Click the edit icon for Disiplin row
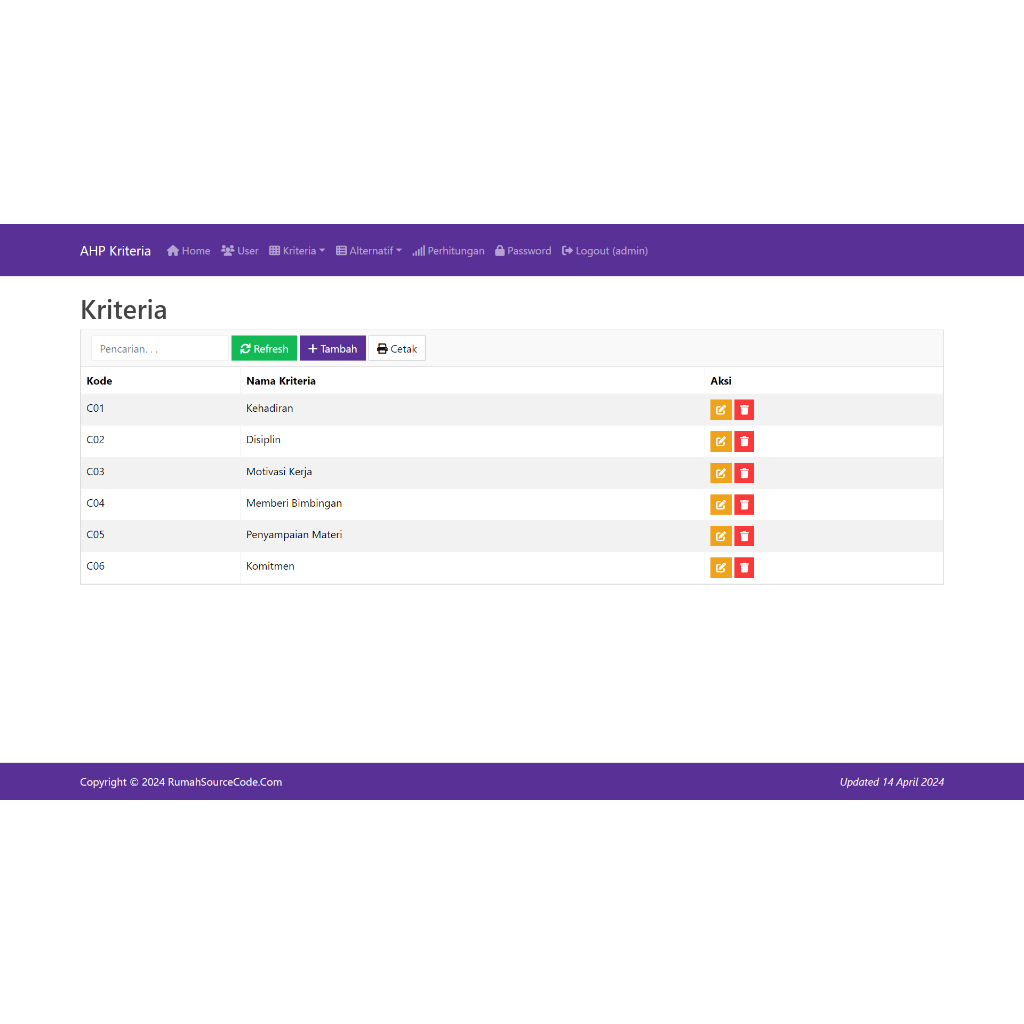Viewport: 1024px width, 1024px height. click(x=720, y=441)
